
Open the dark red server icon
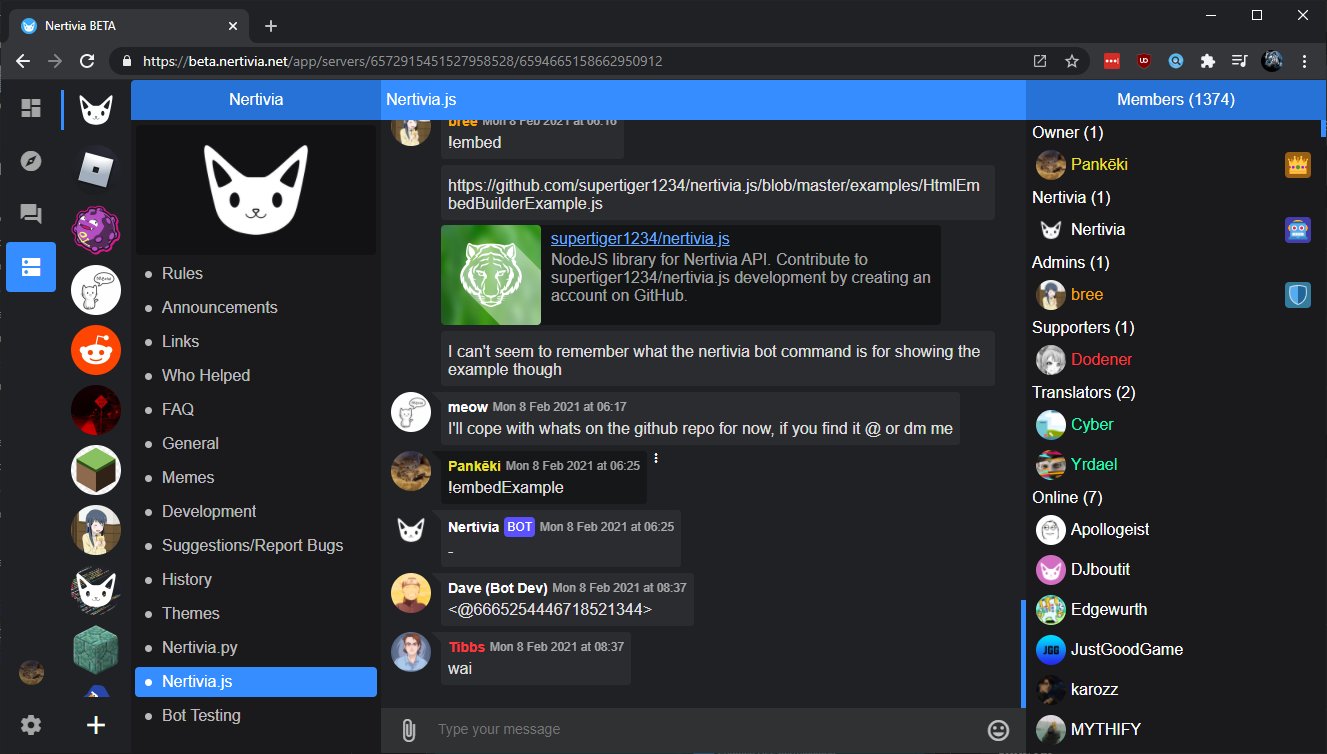(96, 410)
